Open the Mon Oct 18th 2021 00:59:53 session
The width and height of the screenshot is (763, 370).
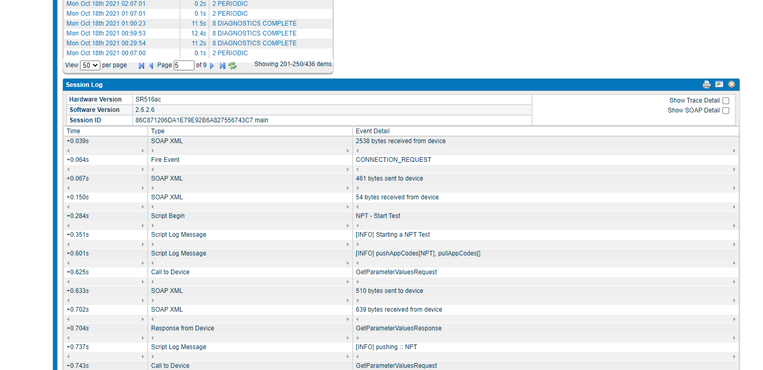tap(106, 33)
